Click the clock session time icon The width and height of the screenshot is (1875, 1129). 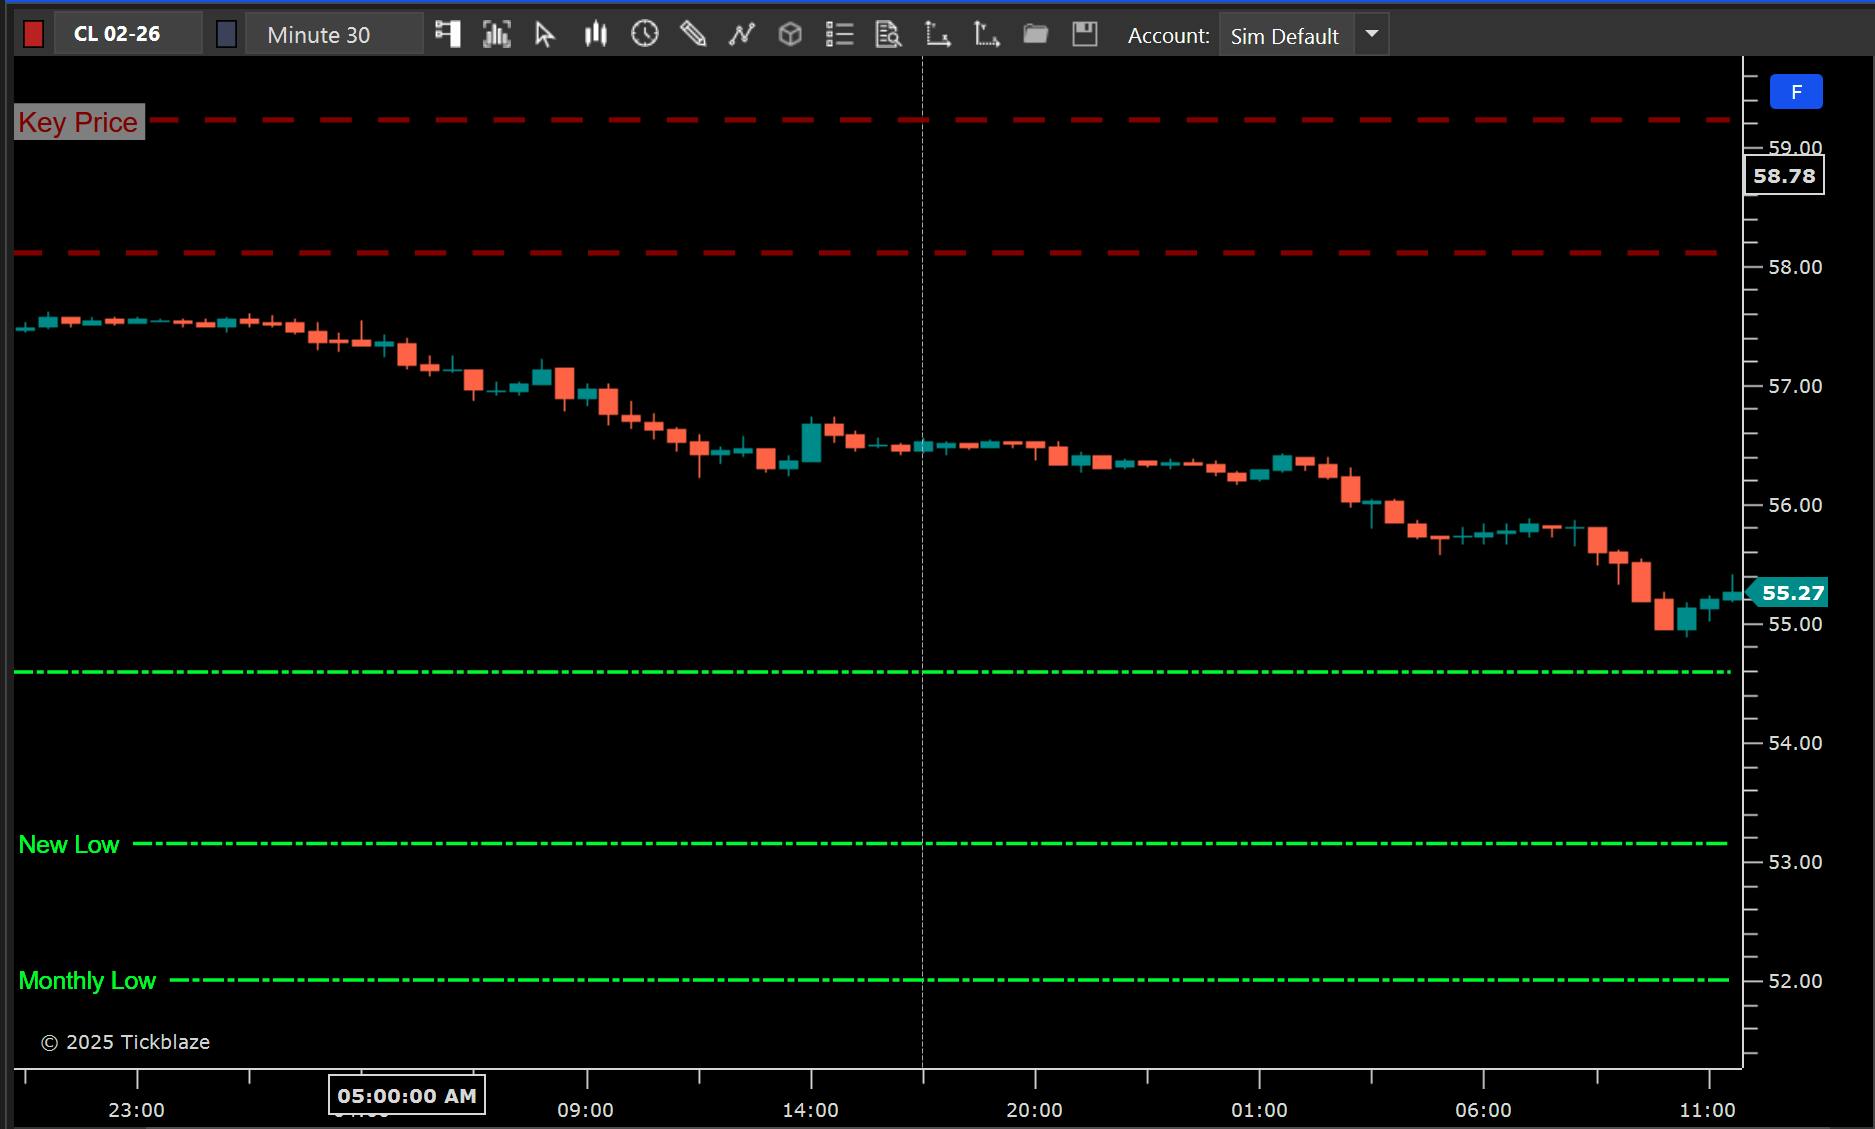(645, 33)
